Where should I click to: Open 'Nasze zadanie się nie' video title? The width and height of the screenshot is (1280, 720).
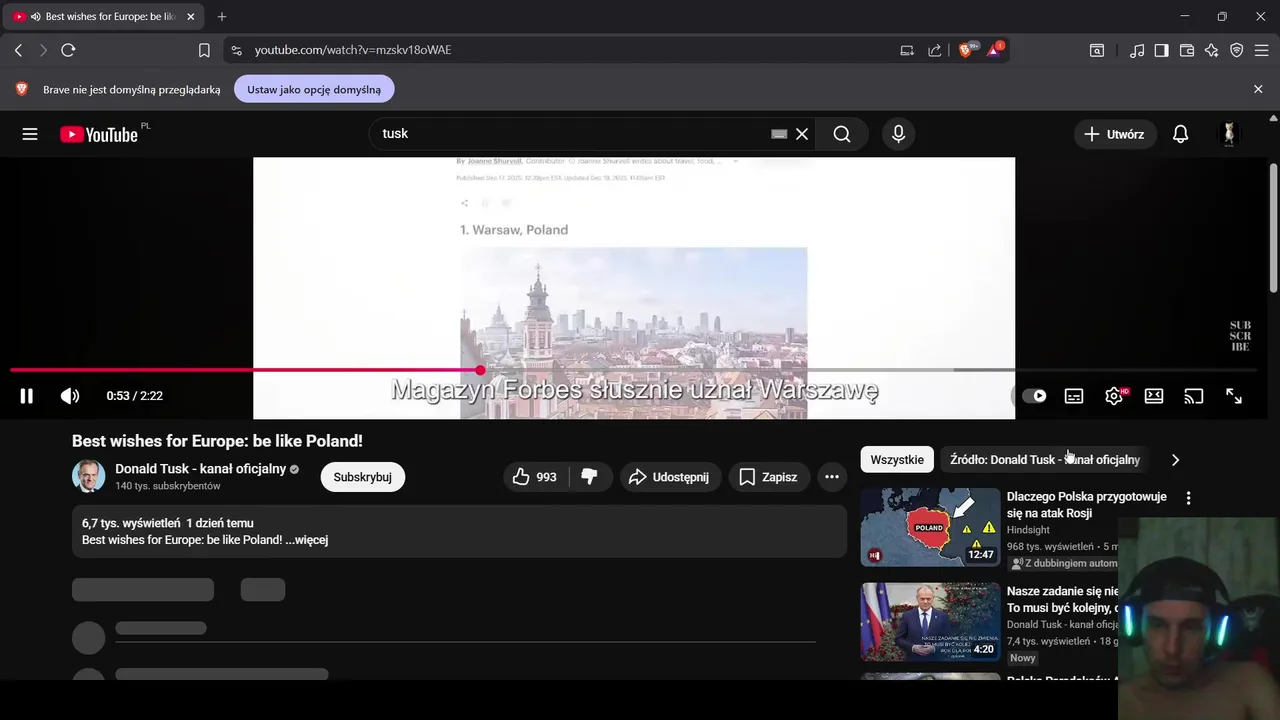point(1063,600)
